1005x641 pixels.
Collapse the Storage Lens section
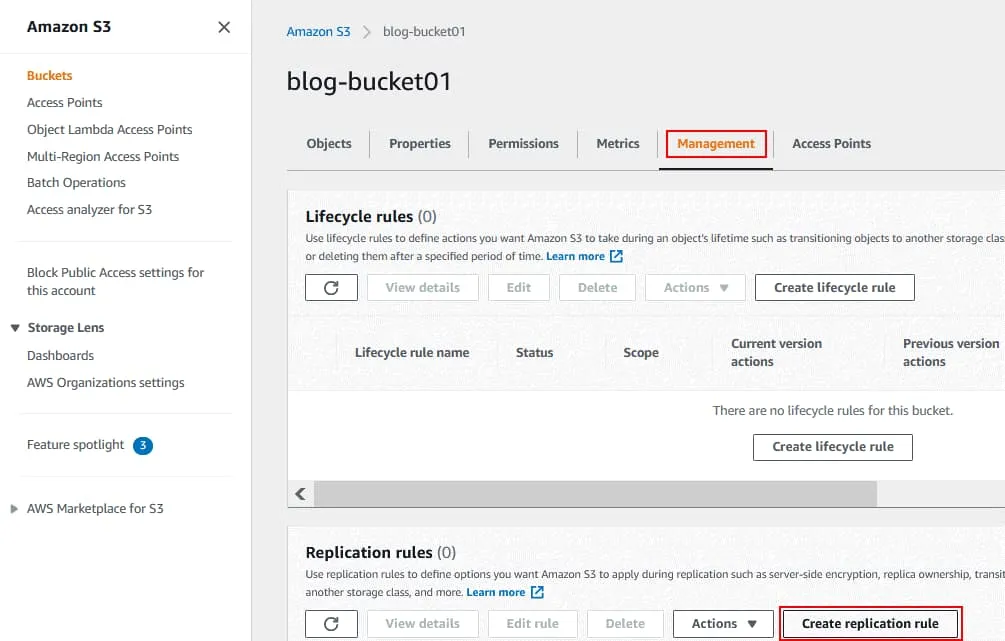tap(15, 328)
